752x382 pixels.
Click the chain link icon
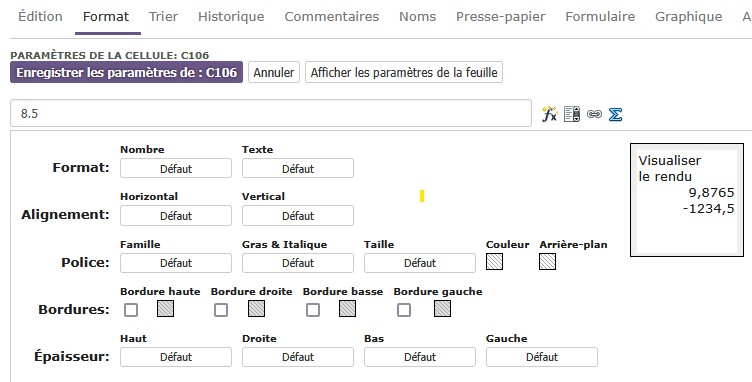point(594,114)
